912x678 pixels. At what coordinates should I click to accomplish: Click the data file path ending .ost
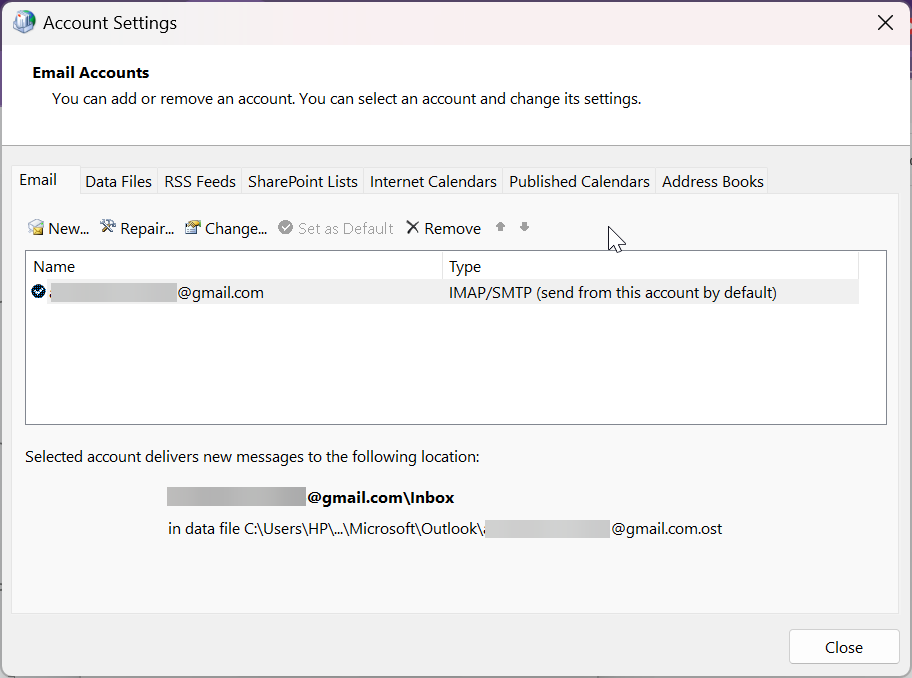pos(445,529)
